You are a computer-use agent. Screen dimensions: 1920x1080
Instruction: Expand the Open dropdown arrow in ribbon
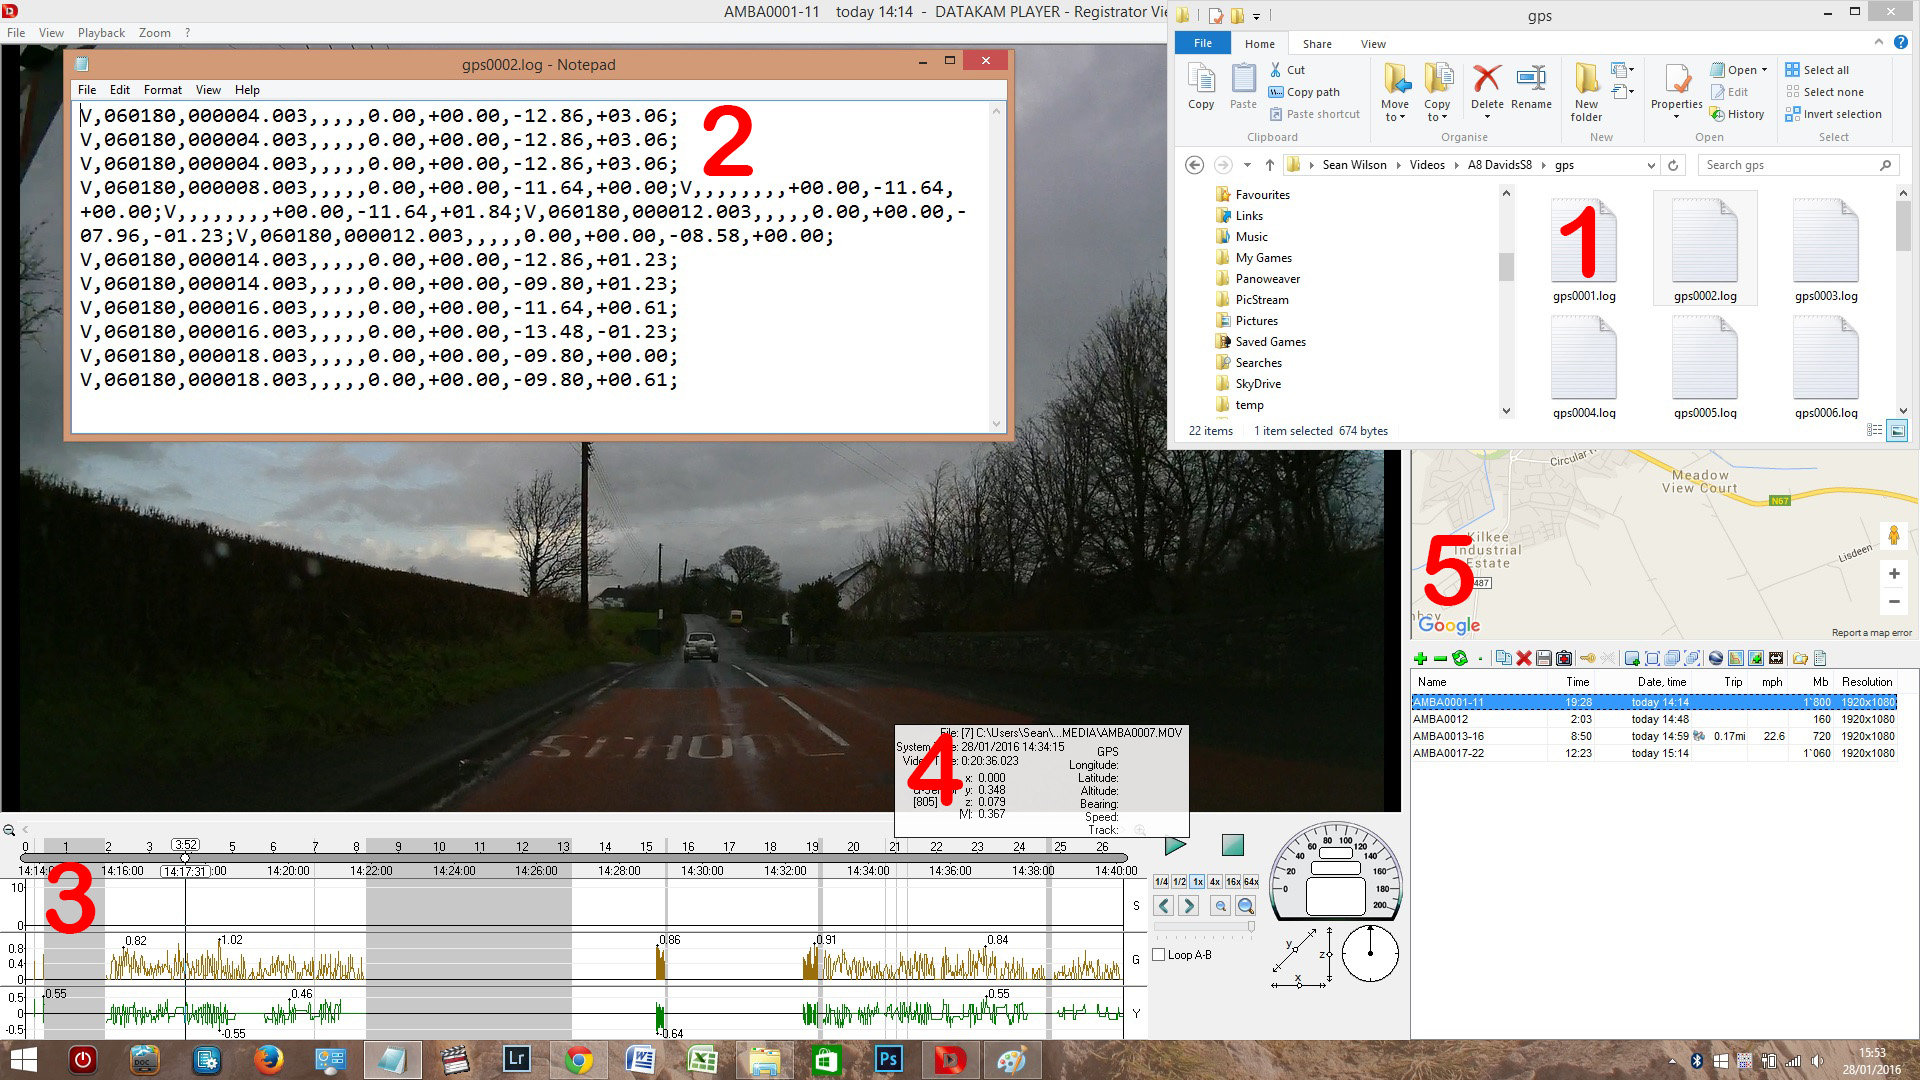click(1764, 70)
